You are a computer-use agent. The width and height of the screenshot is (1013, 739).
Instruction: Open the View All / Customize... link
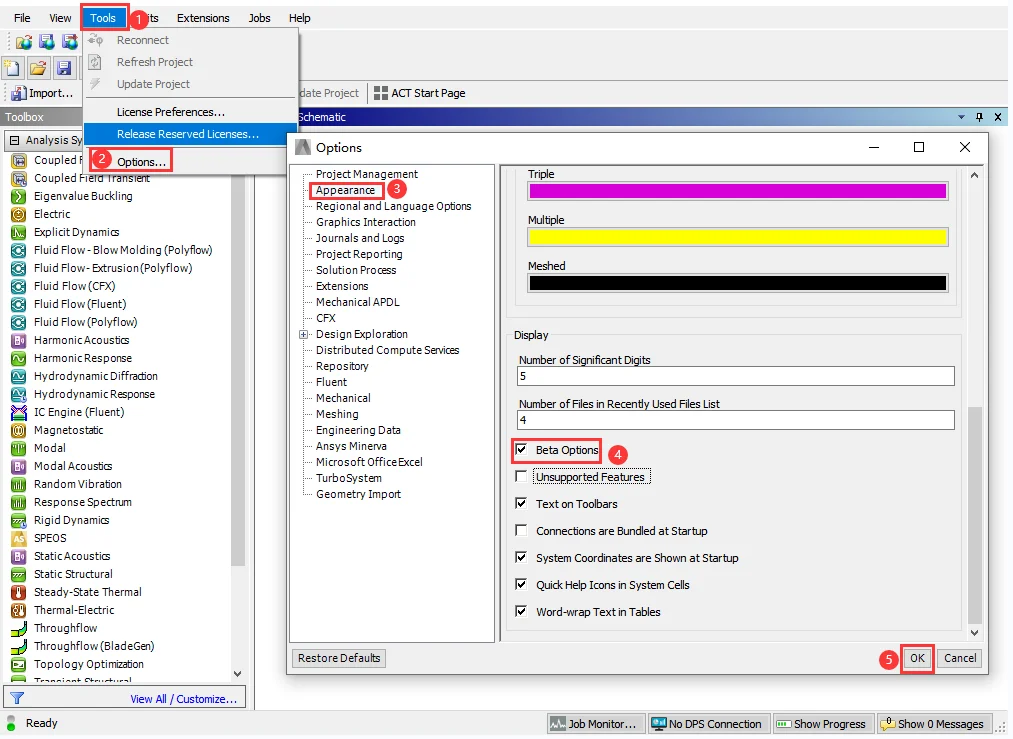point(183,699)
